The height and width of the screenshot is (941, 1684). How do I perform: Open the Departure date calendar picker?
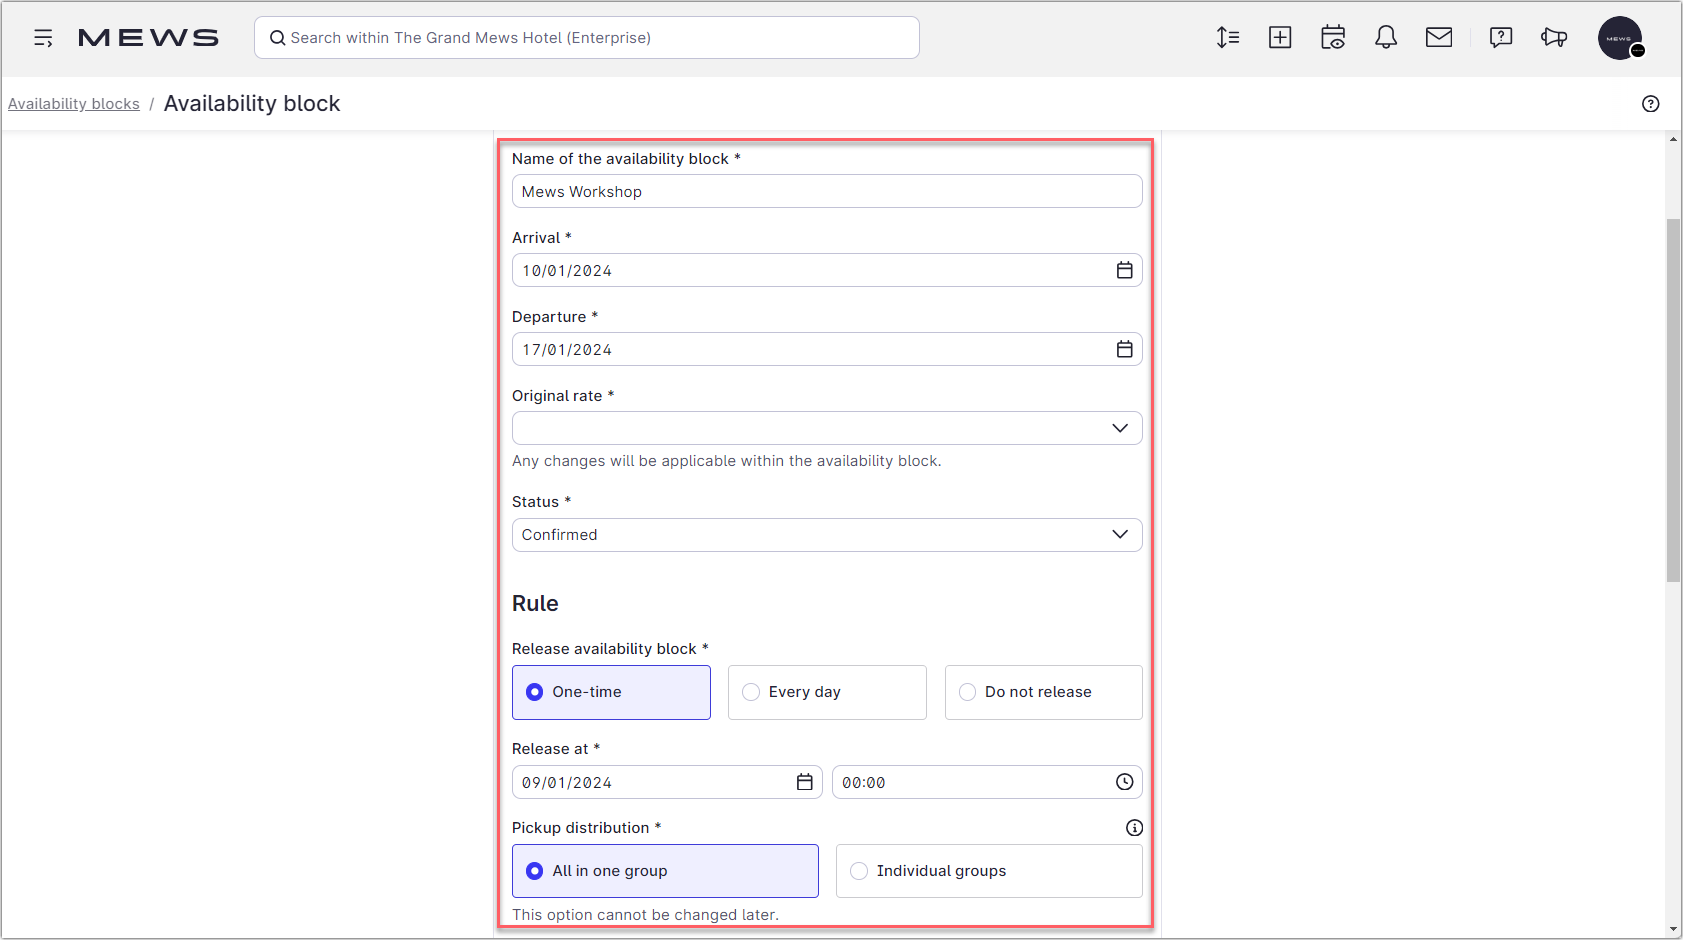coord(1124,349)
